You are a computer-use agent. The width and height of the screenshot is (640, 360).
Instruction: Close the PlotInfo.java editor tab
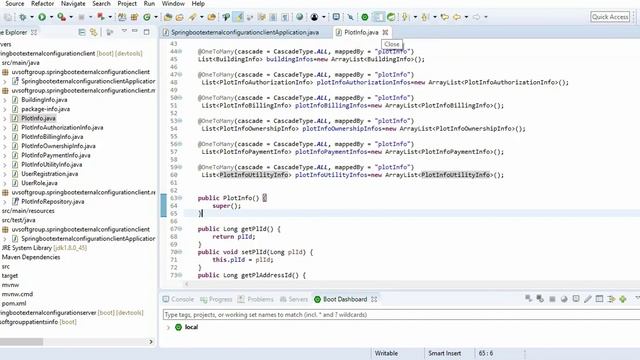point(385,32)
